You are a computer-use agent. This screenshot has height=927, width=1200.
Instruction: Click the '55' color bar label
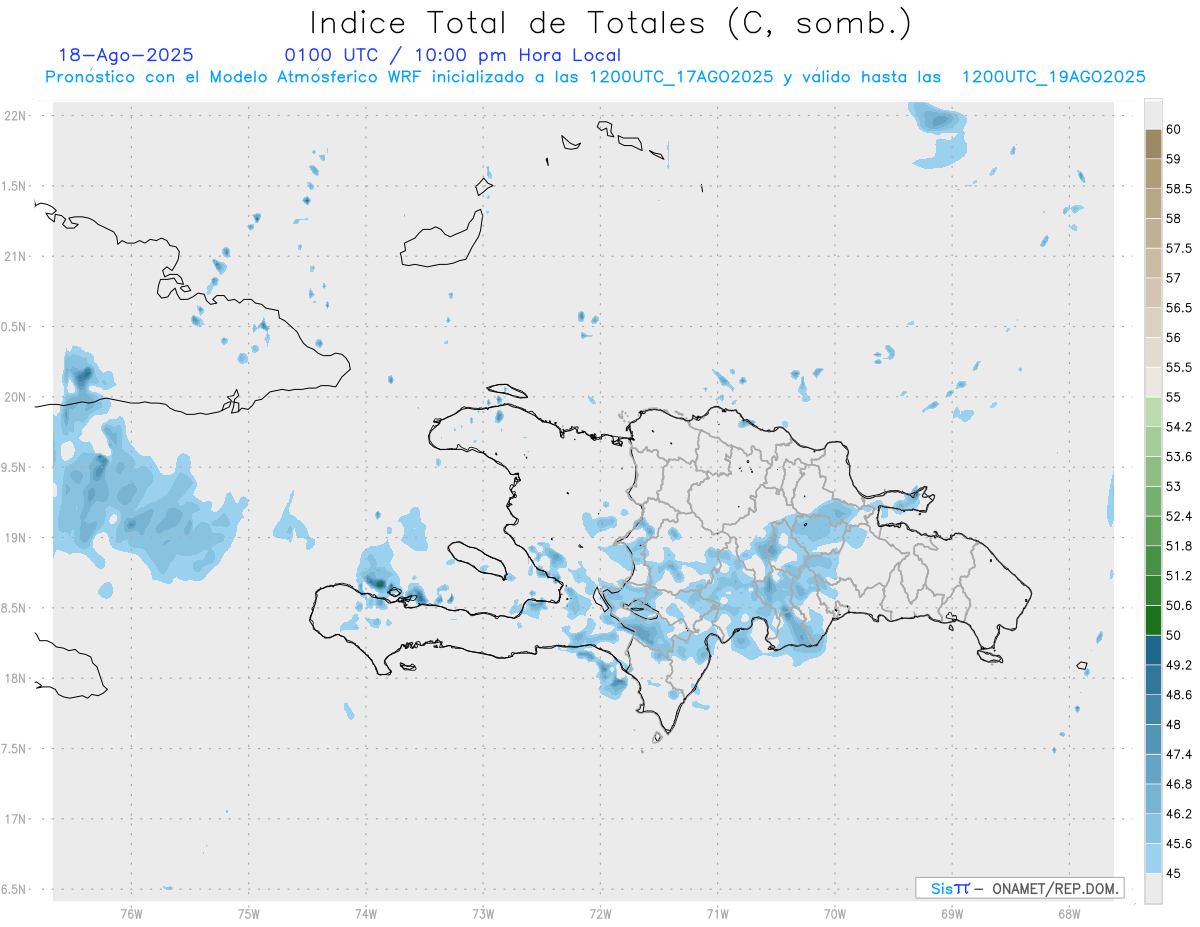coord(1173,397)
